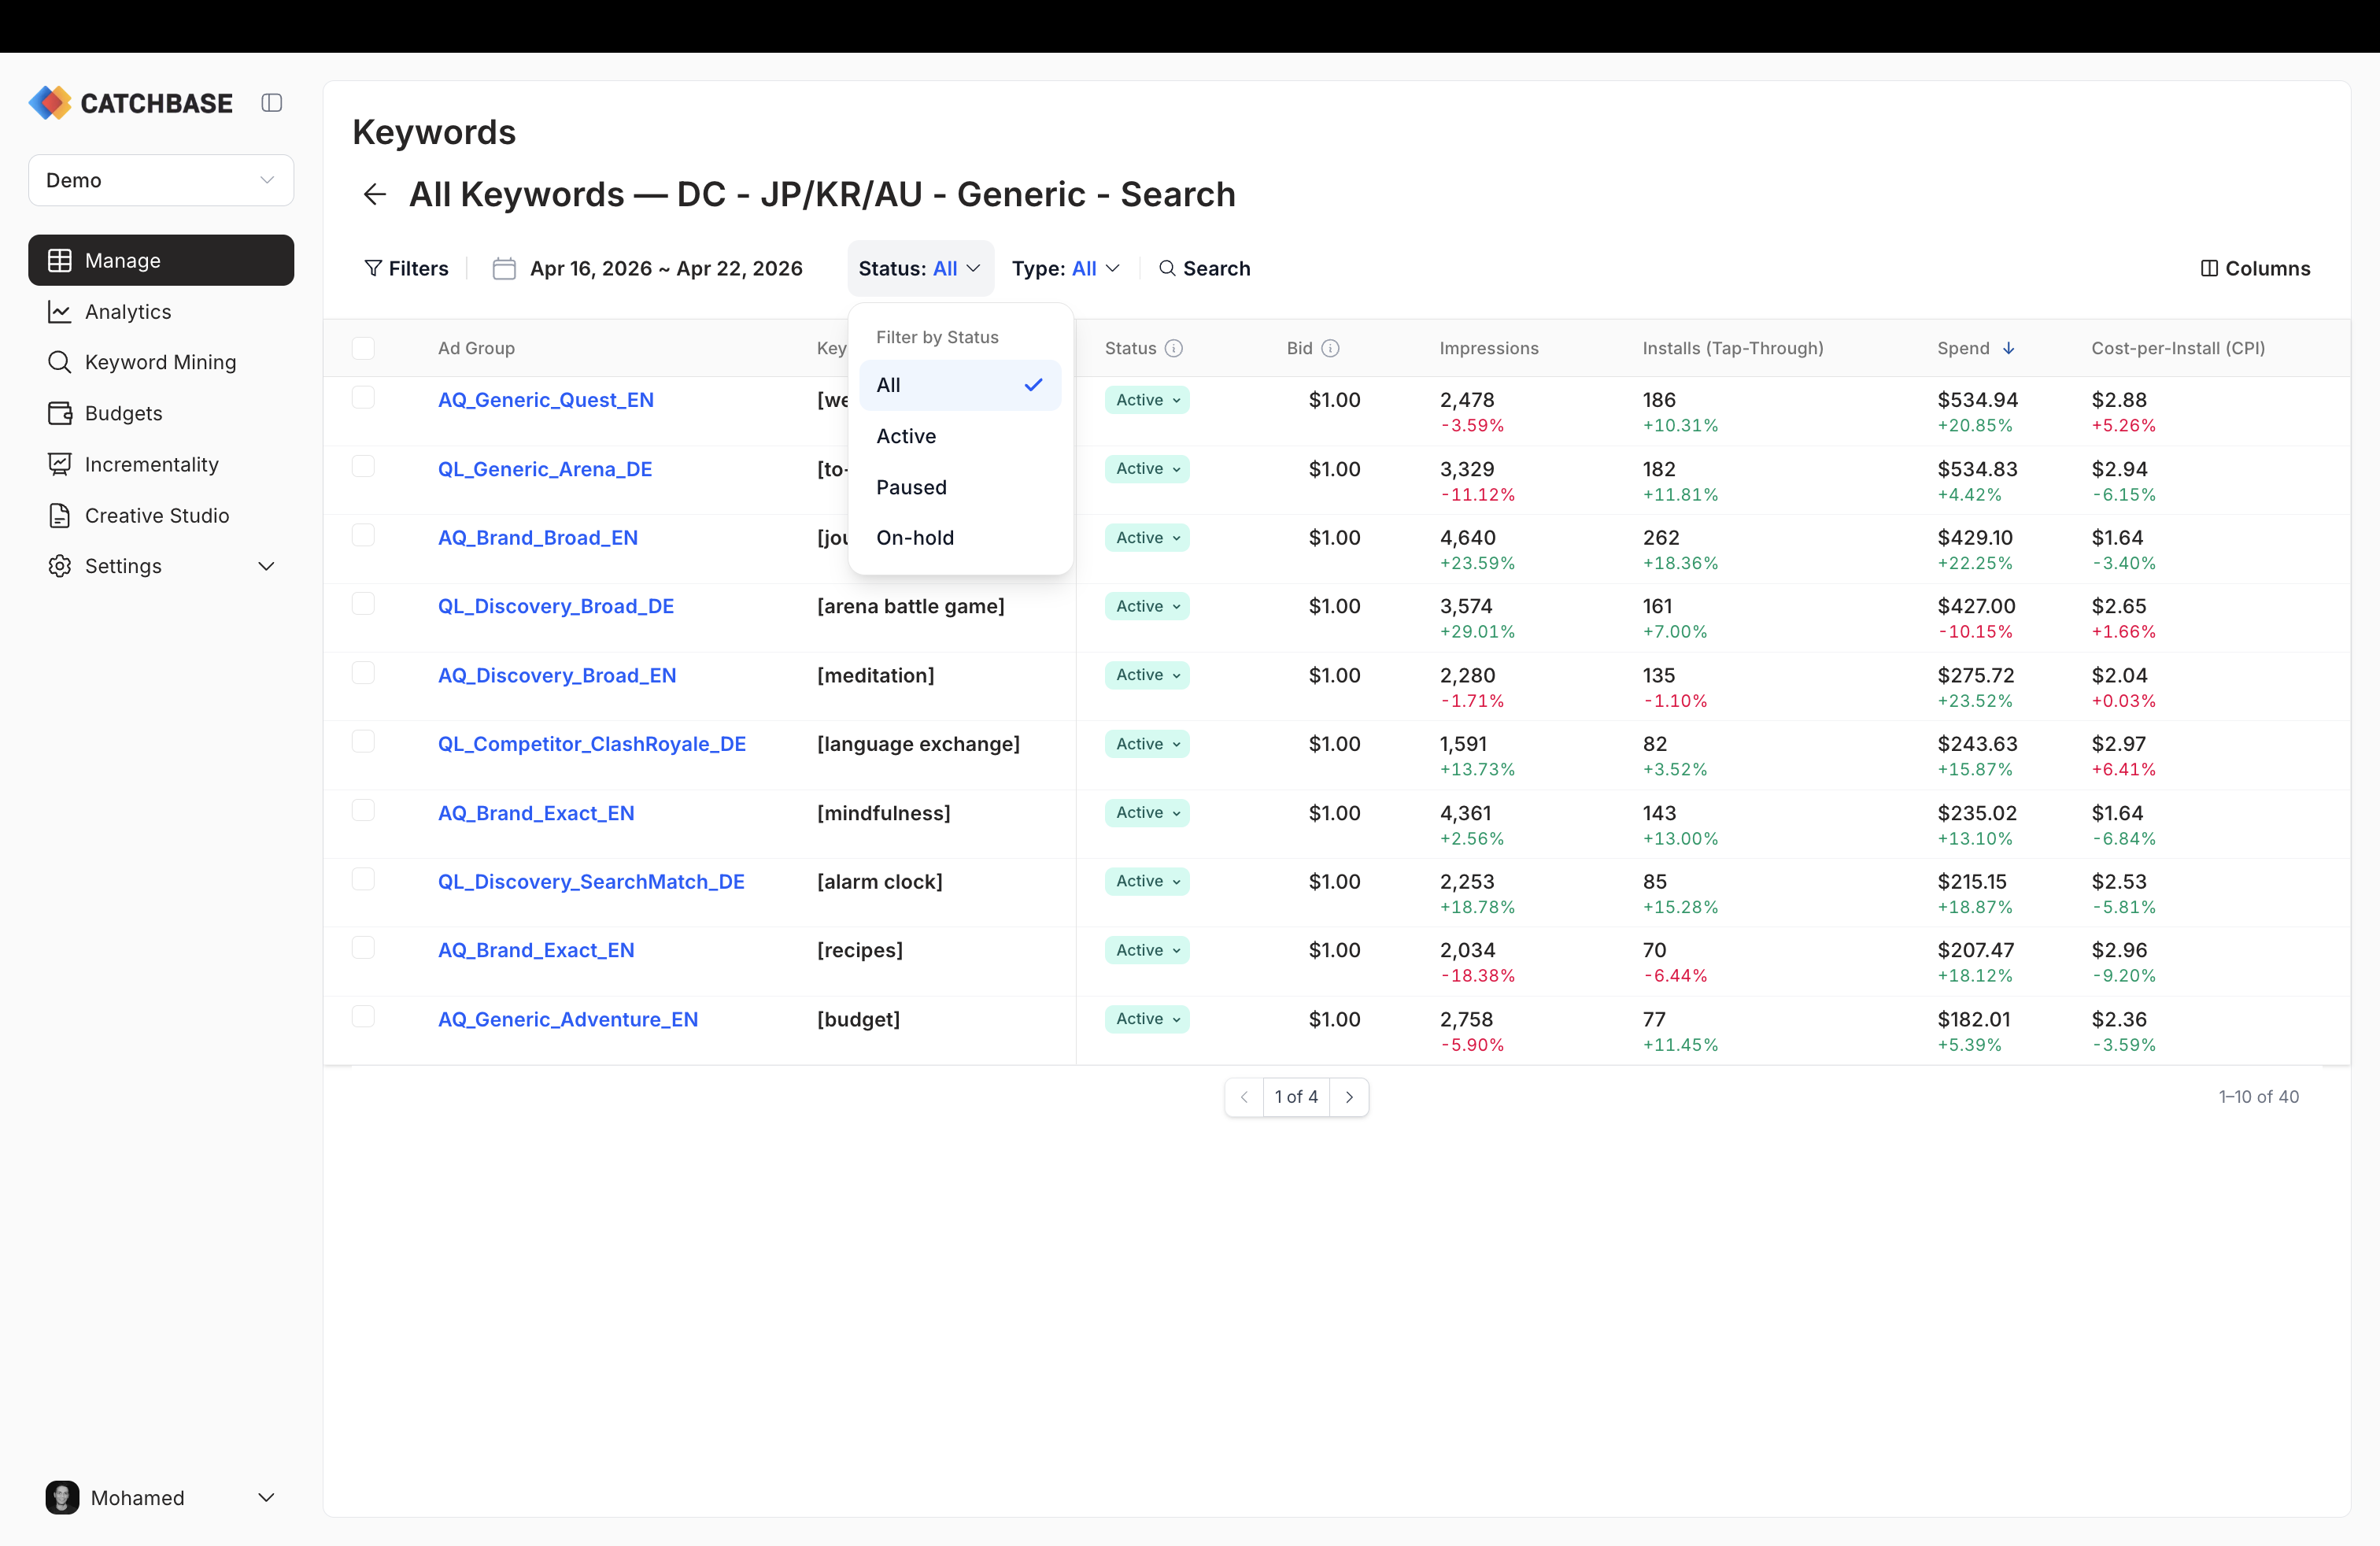
Task: Select all rows with the header checkbox
Action: [x=364, y=348]
